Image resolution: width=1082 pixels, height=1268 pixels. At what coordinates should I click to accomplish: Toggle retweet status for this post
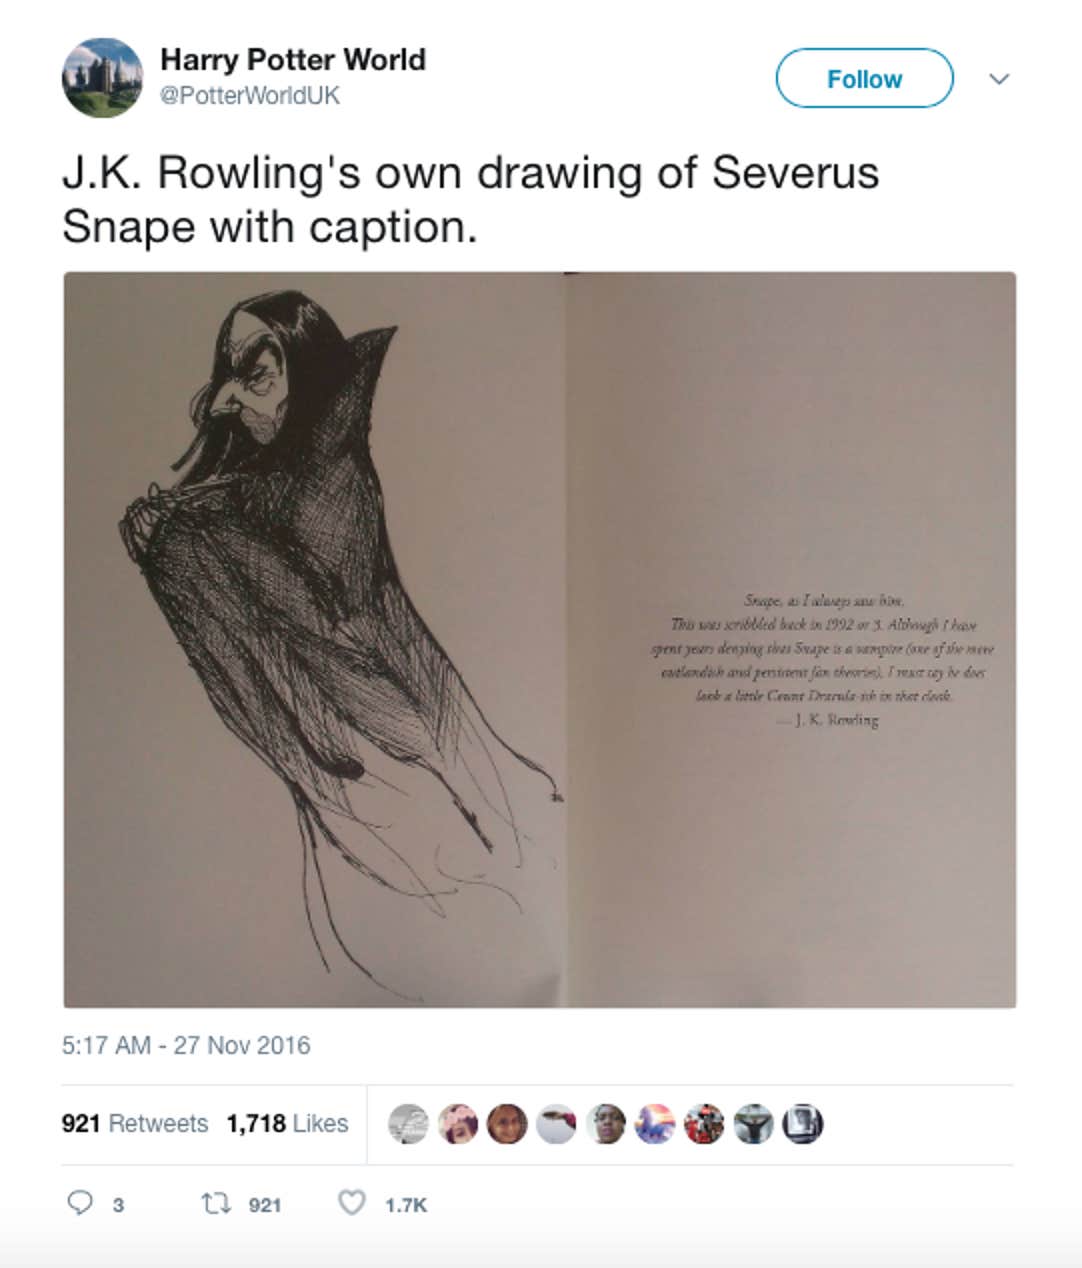click(218, 1205)
